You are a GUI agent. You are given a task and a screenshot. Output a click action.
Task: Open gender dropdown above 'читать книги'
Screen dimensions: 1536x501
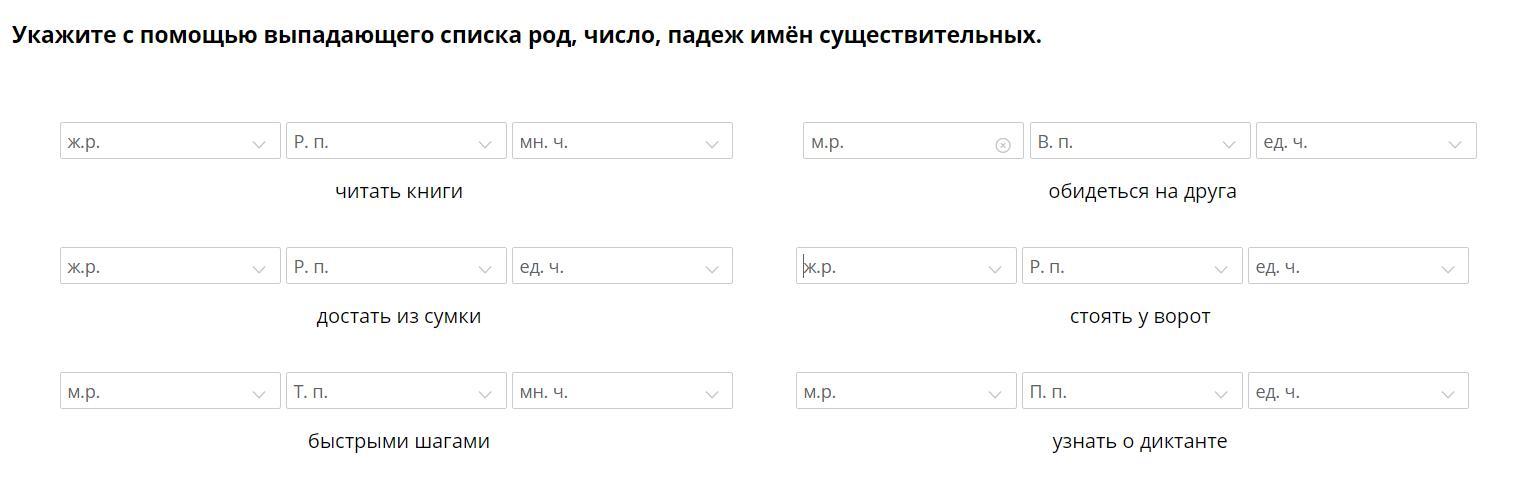pos(170,141)
